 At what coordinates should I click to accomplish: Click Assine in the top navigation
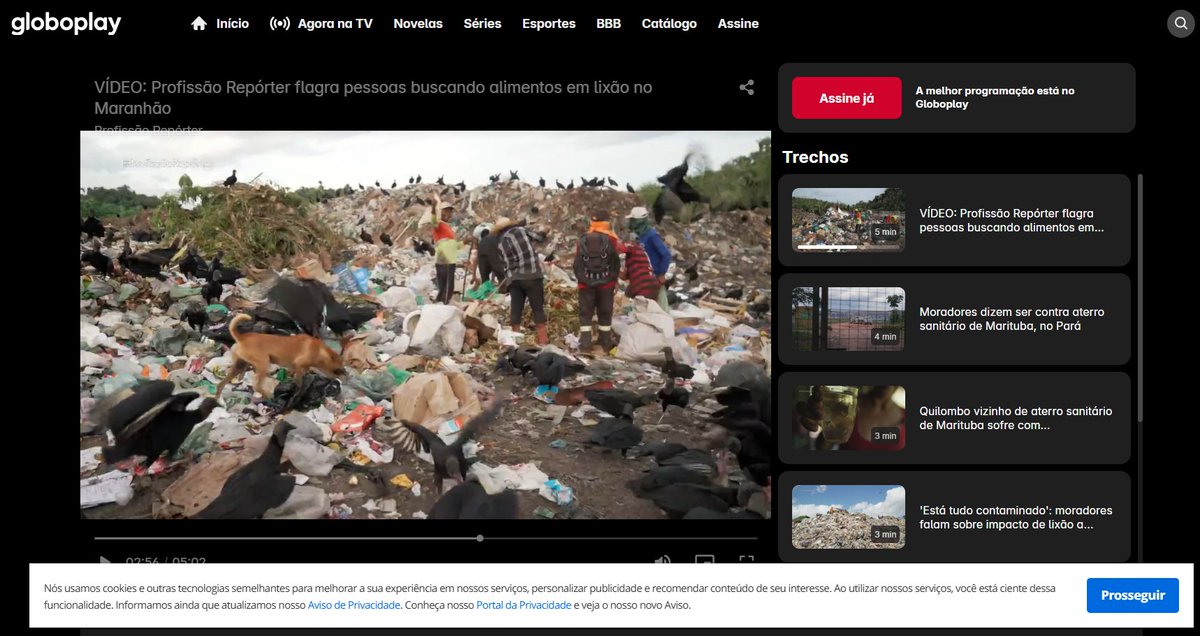tap(738, 23)
